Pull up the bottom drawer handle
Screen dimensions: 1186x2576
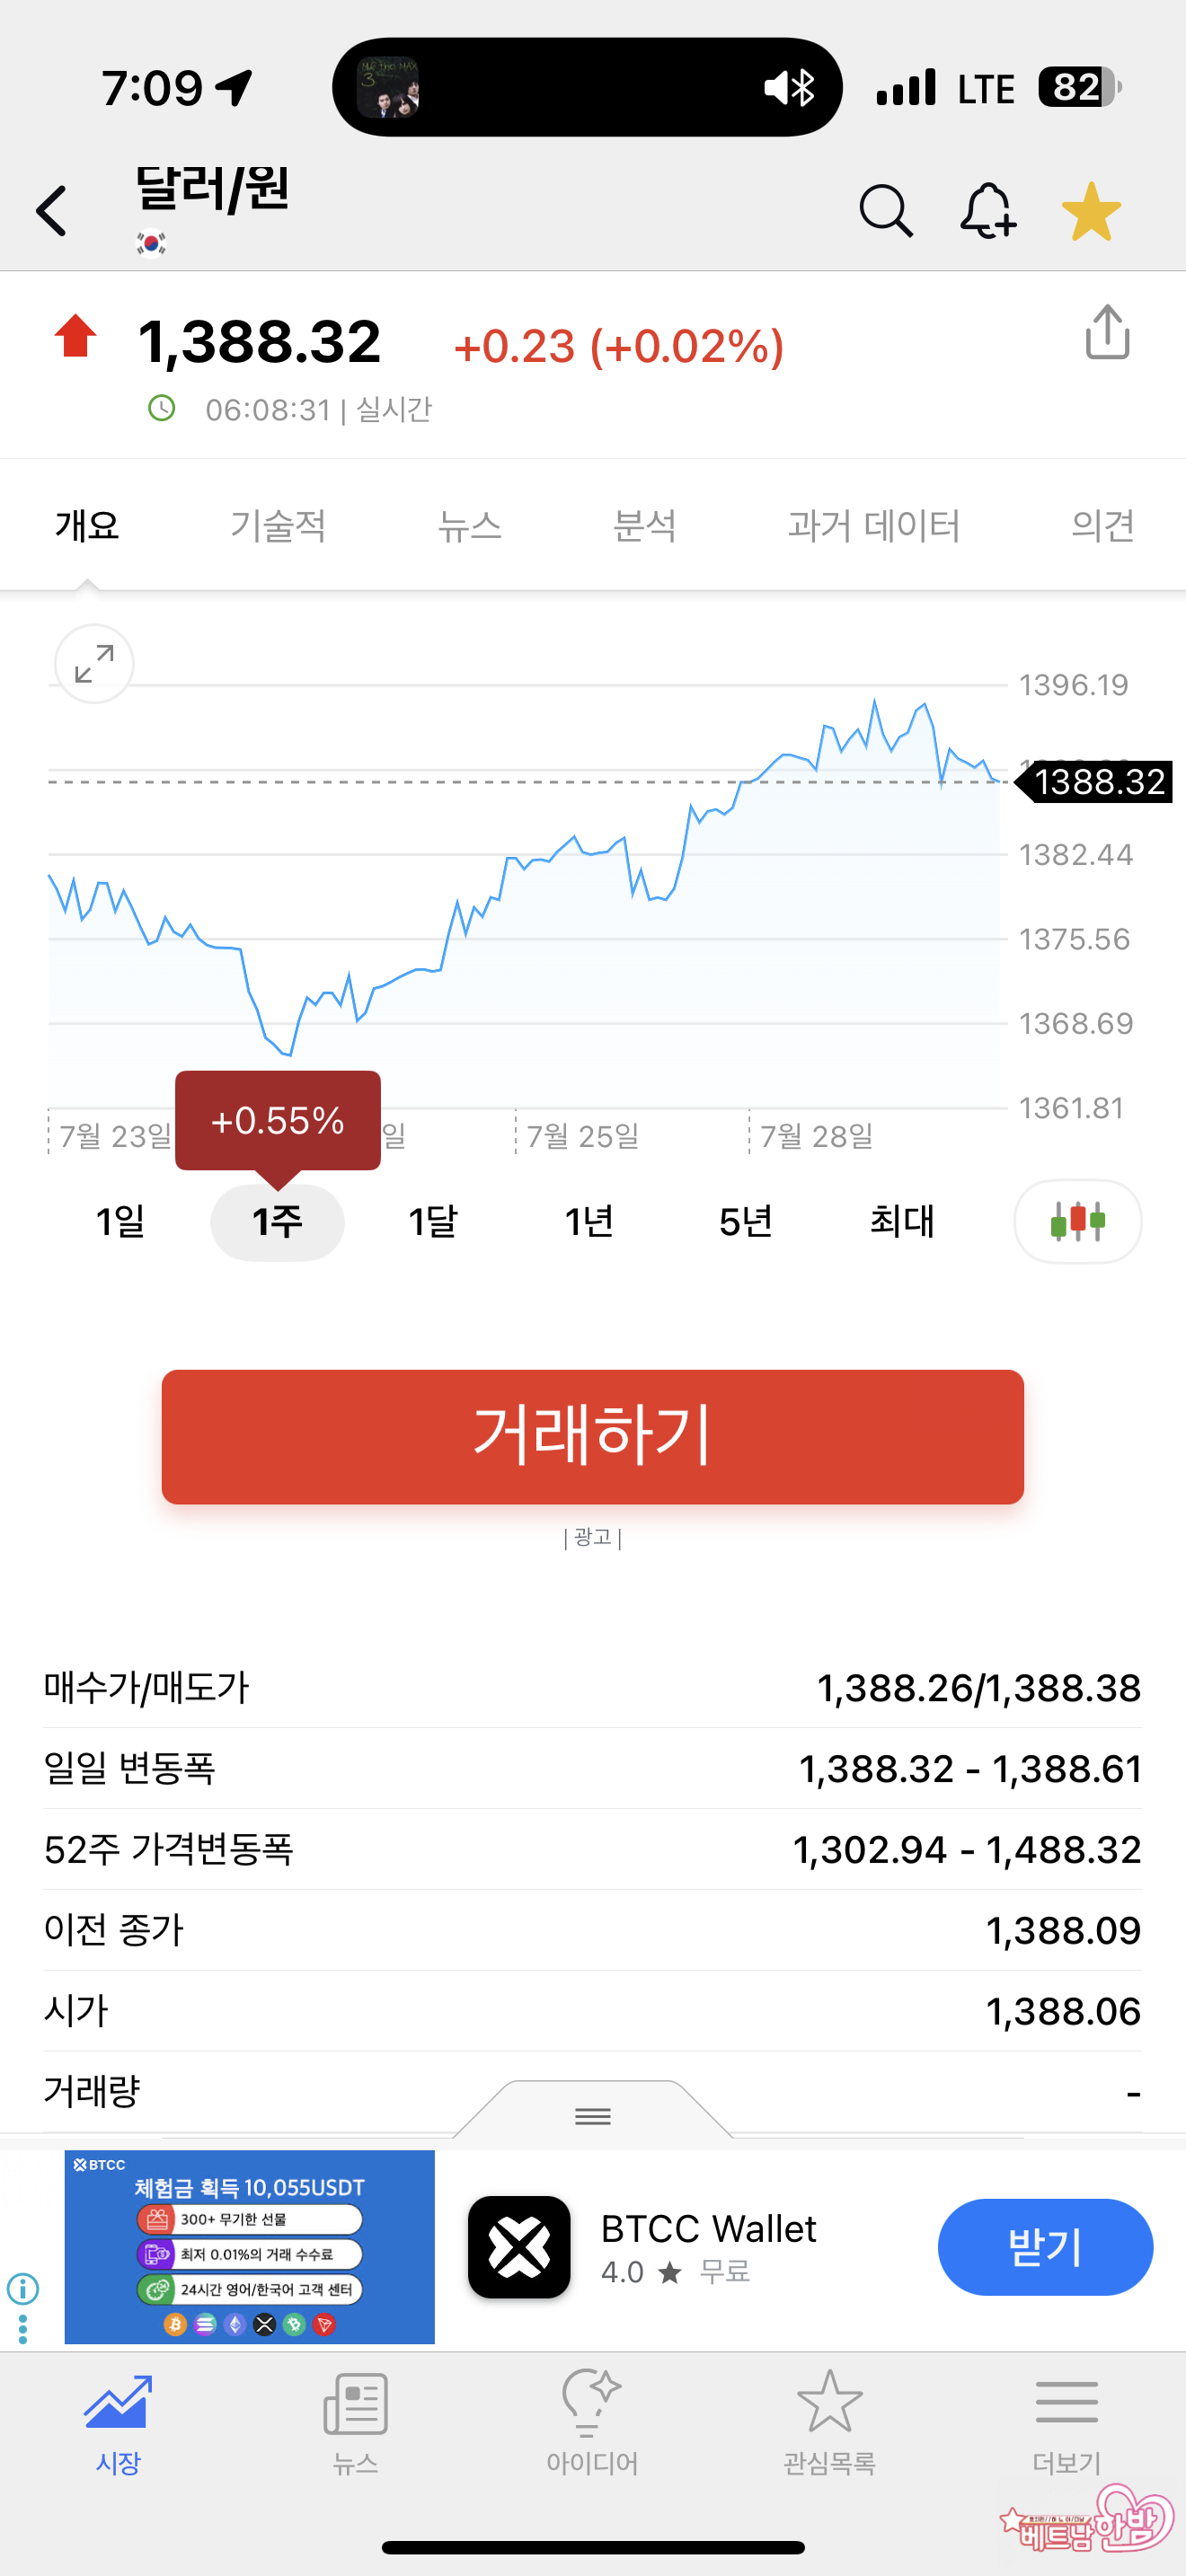click(593, 2115)
